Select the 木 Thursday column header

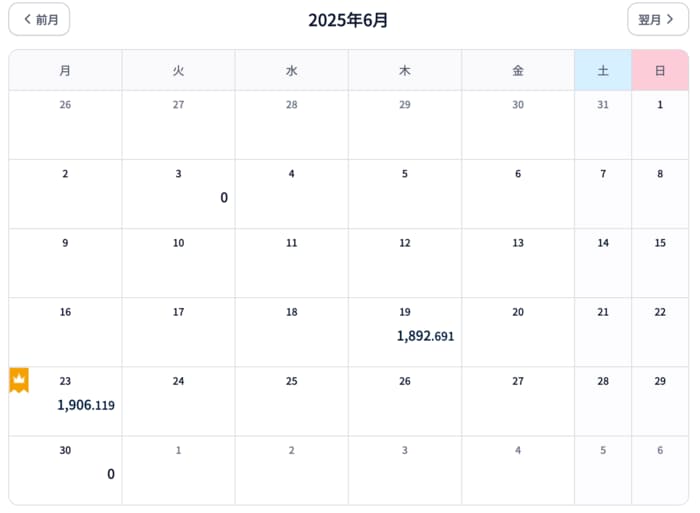pyautogui.click(x=405, y=70)
